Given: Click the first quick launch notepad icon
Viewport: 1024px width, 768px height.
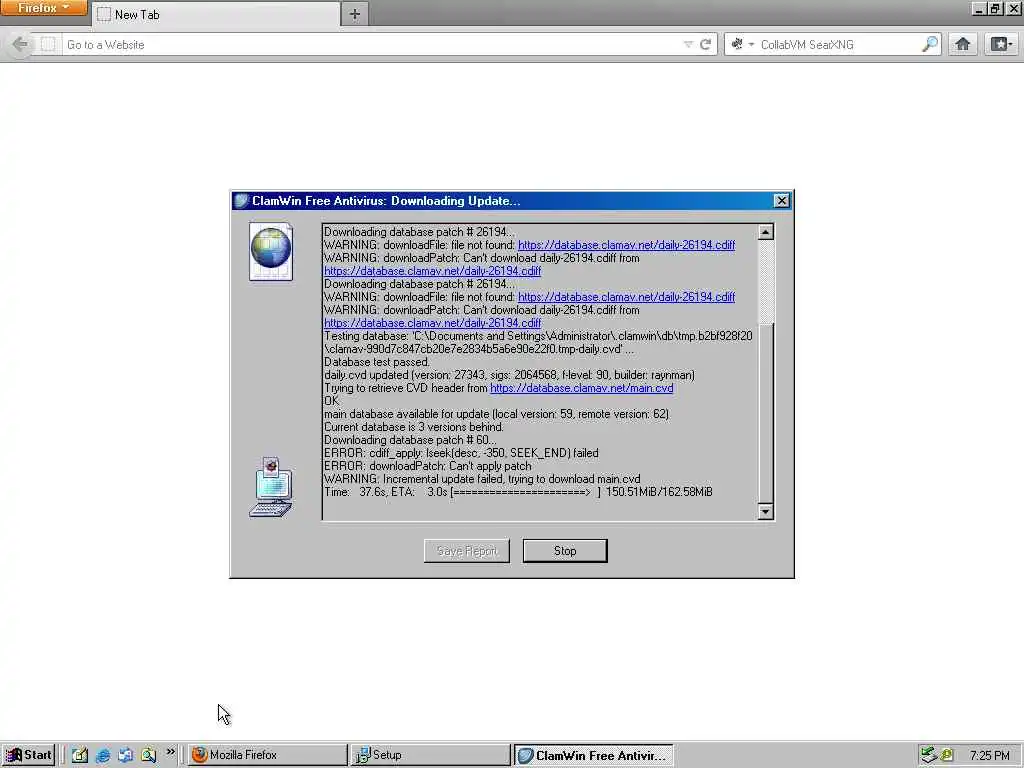Looking at the screenshot, I should (x=80, y=755).
